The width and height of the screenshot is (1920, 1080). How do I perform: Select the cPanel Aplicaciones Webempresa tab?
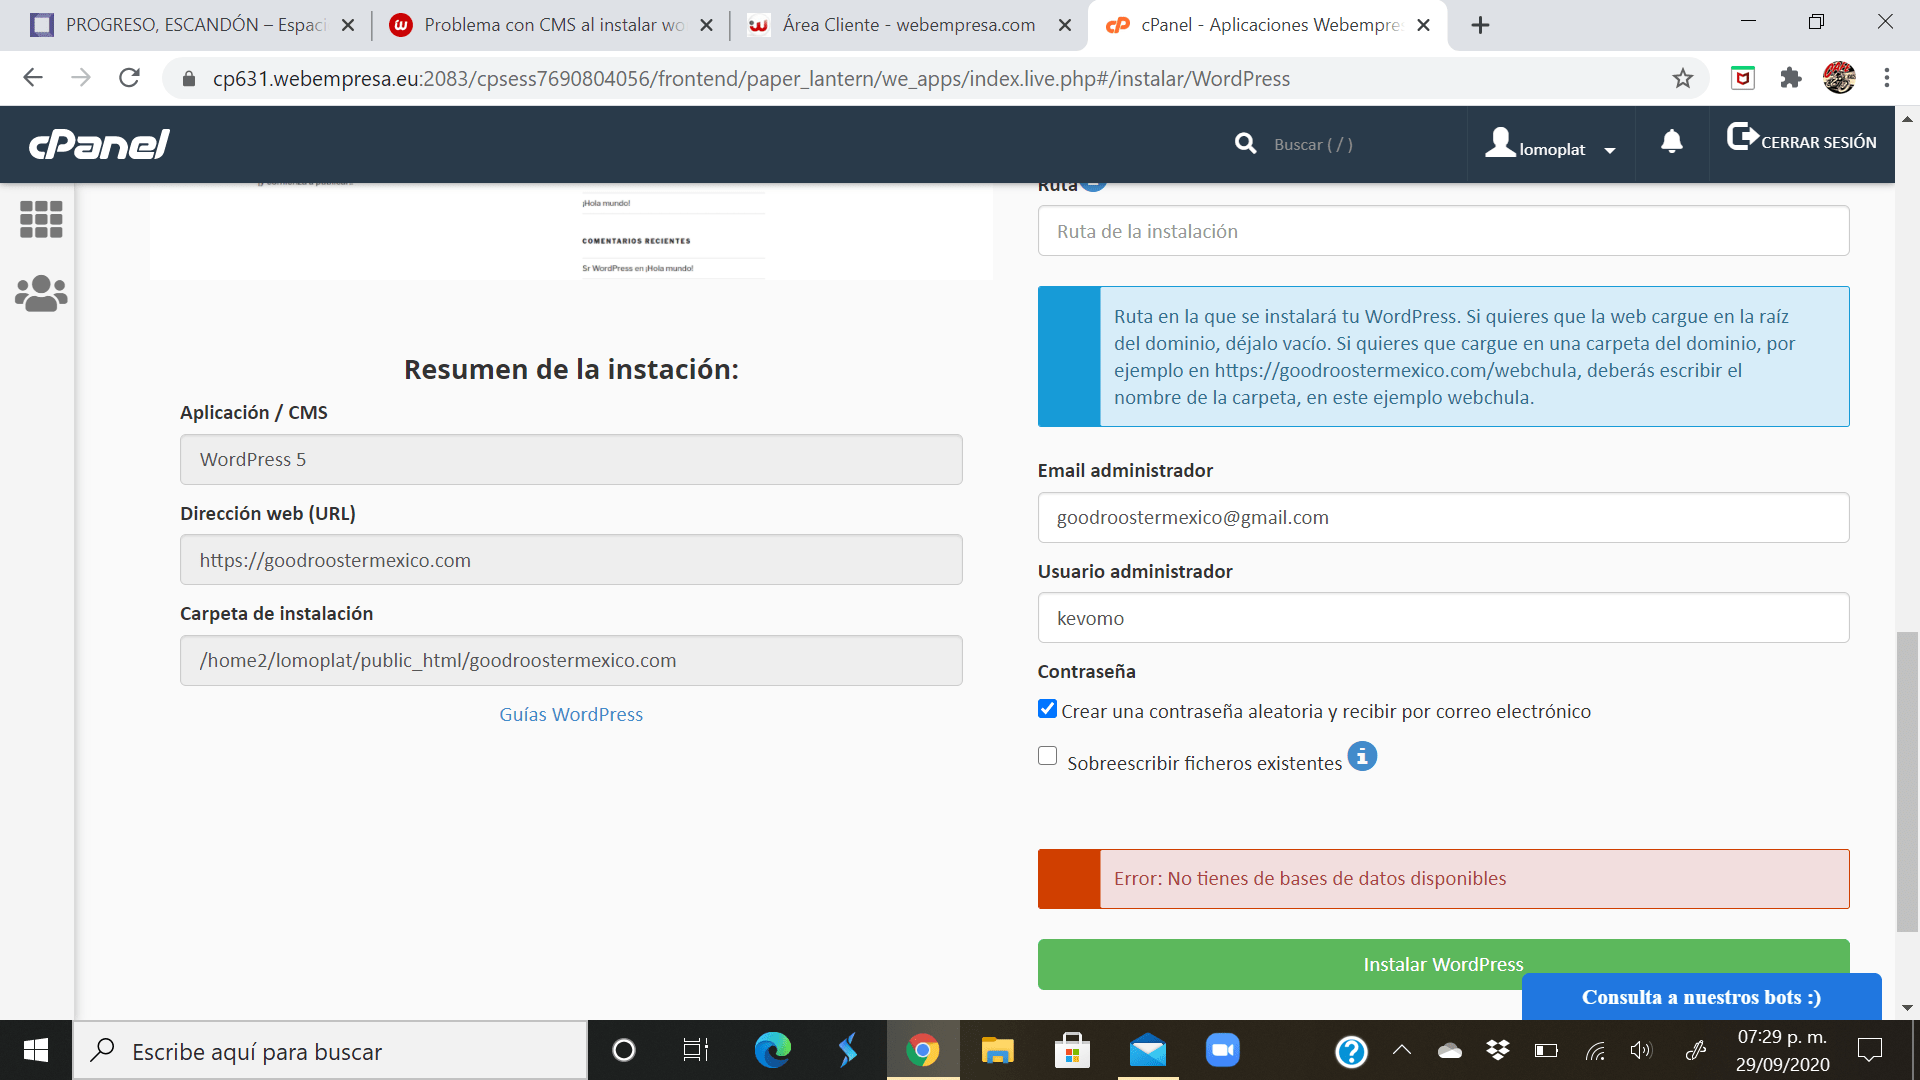(1267, 25)
